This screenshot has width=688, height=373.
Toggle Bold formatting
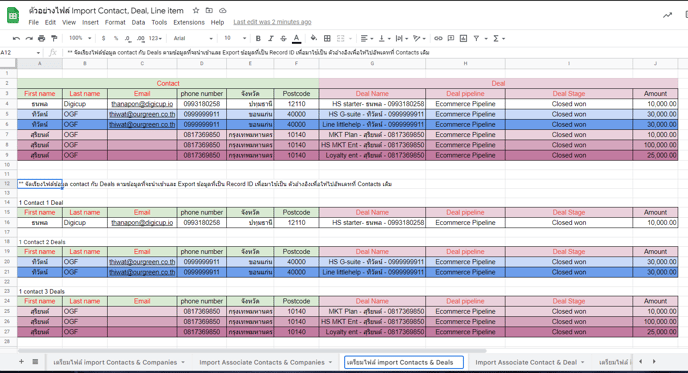coord(258,39)
